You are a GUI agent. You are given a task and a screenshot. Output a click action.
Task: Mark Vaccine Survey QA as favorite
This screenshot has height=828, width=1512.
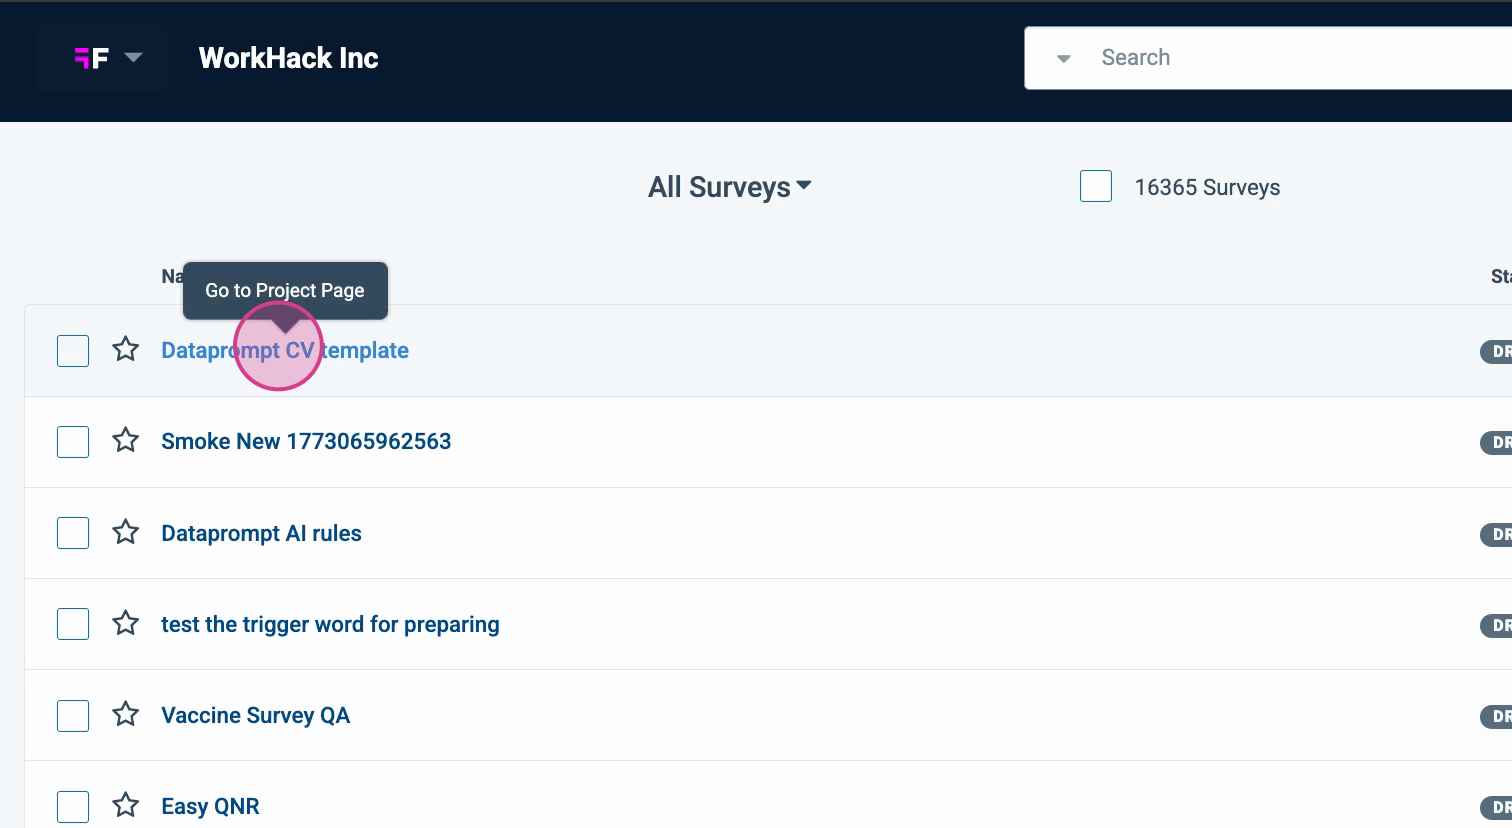click(x=125, y=715)
